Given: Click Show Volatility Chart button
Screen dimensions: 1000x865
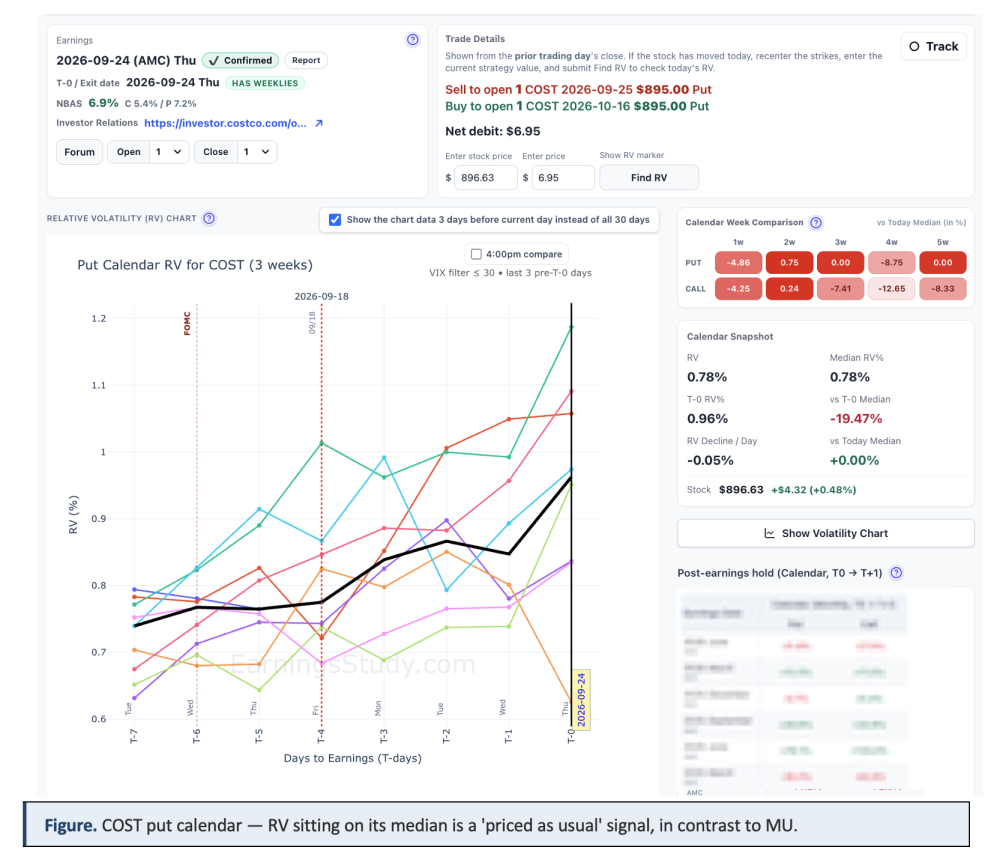Looking at the screenshot, I should (826, 533).
